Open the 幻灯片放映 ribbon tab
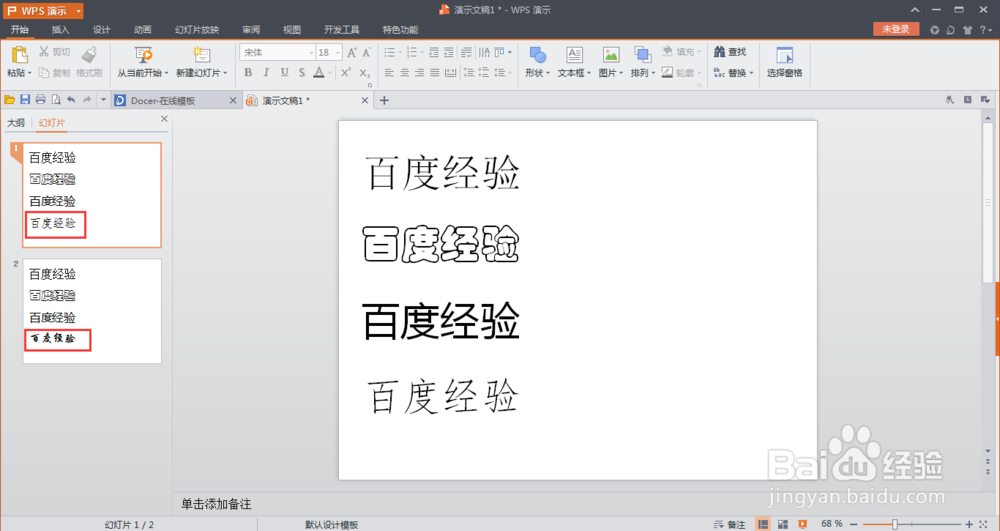Viewport: 1000px width, 531px height. tap(197, 29)
